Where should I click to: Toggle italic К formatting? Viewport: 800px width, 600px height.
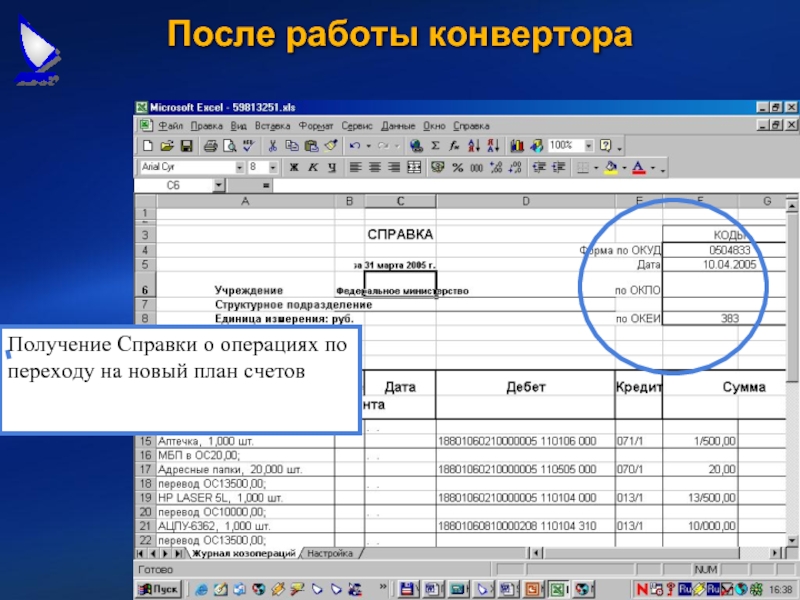313,167
